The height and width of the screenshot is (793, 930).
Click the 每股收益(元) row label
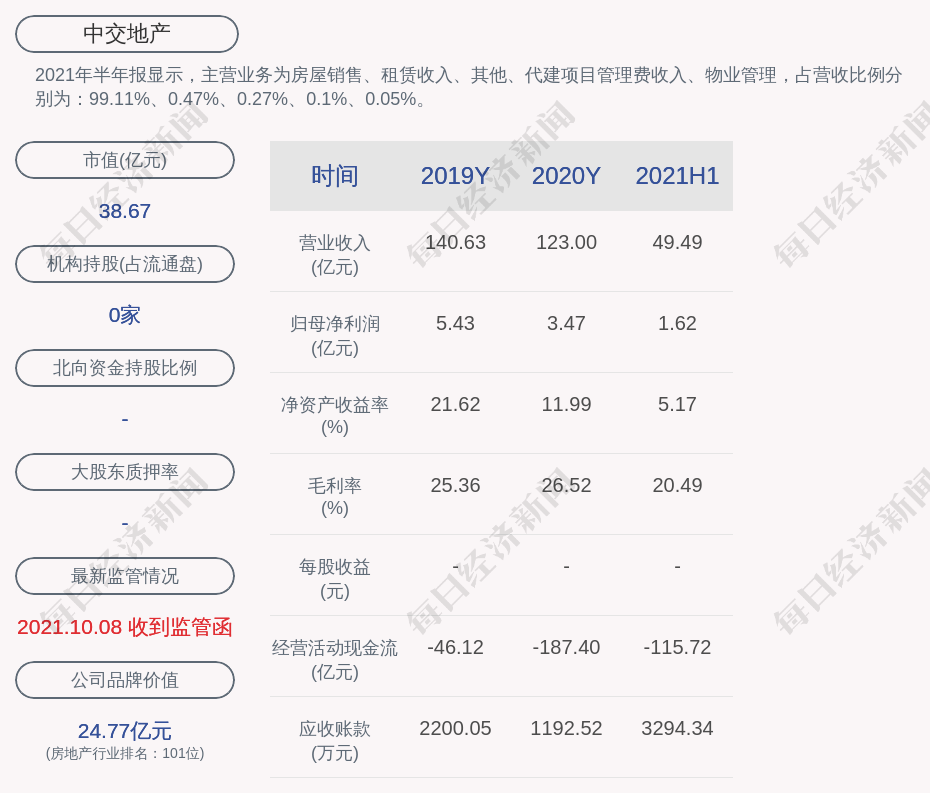(335, 579)
